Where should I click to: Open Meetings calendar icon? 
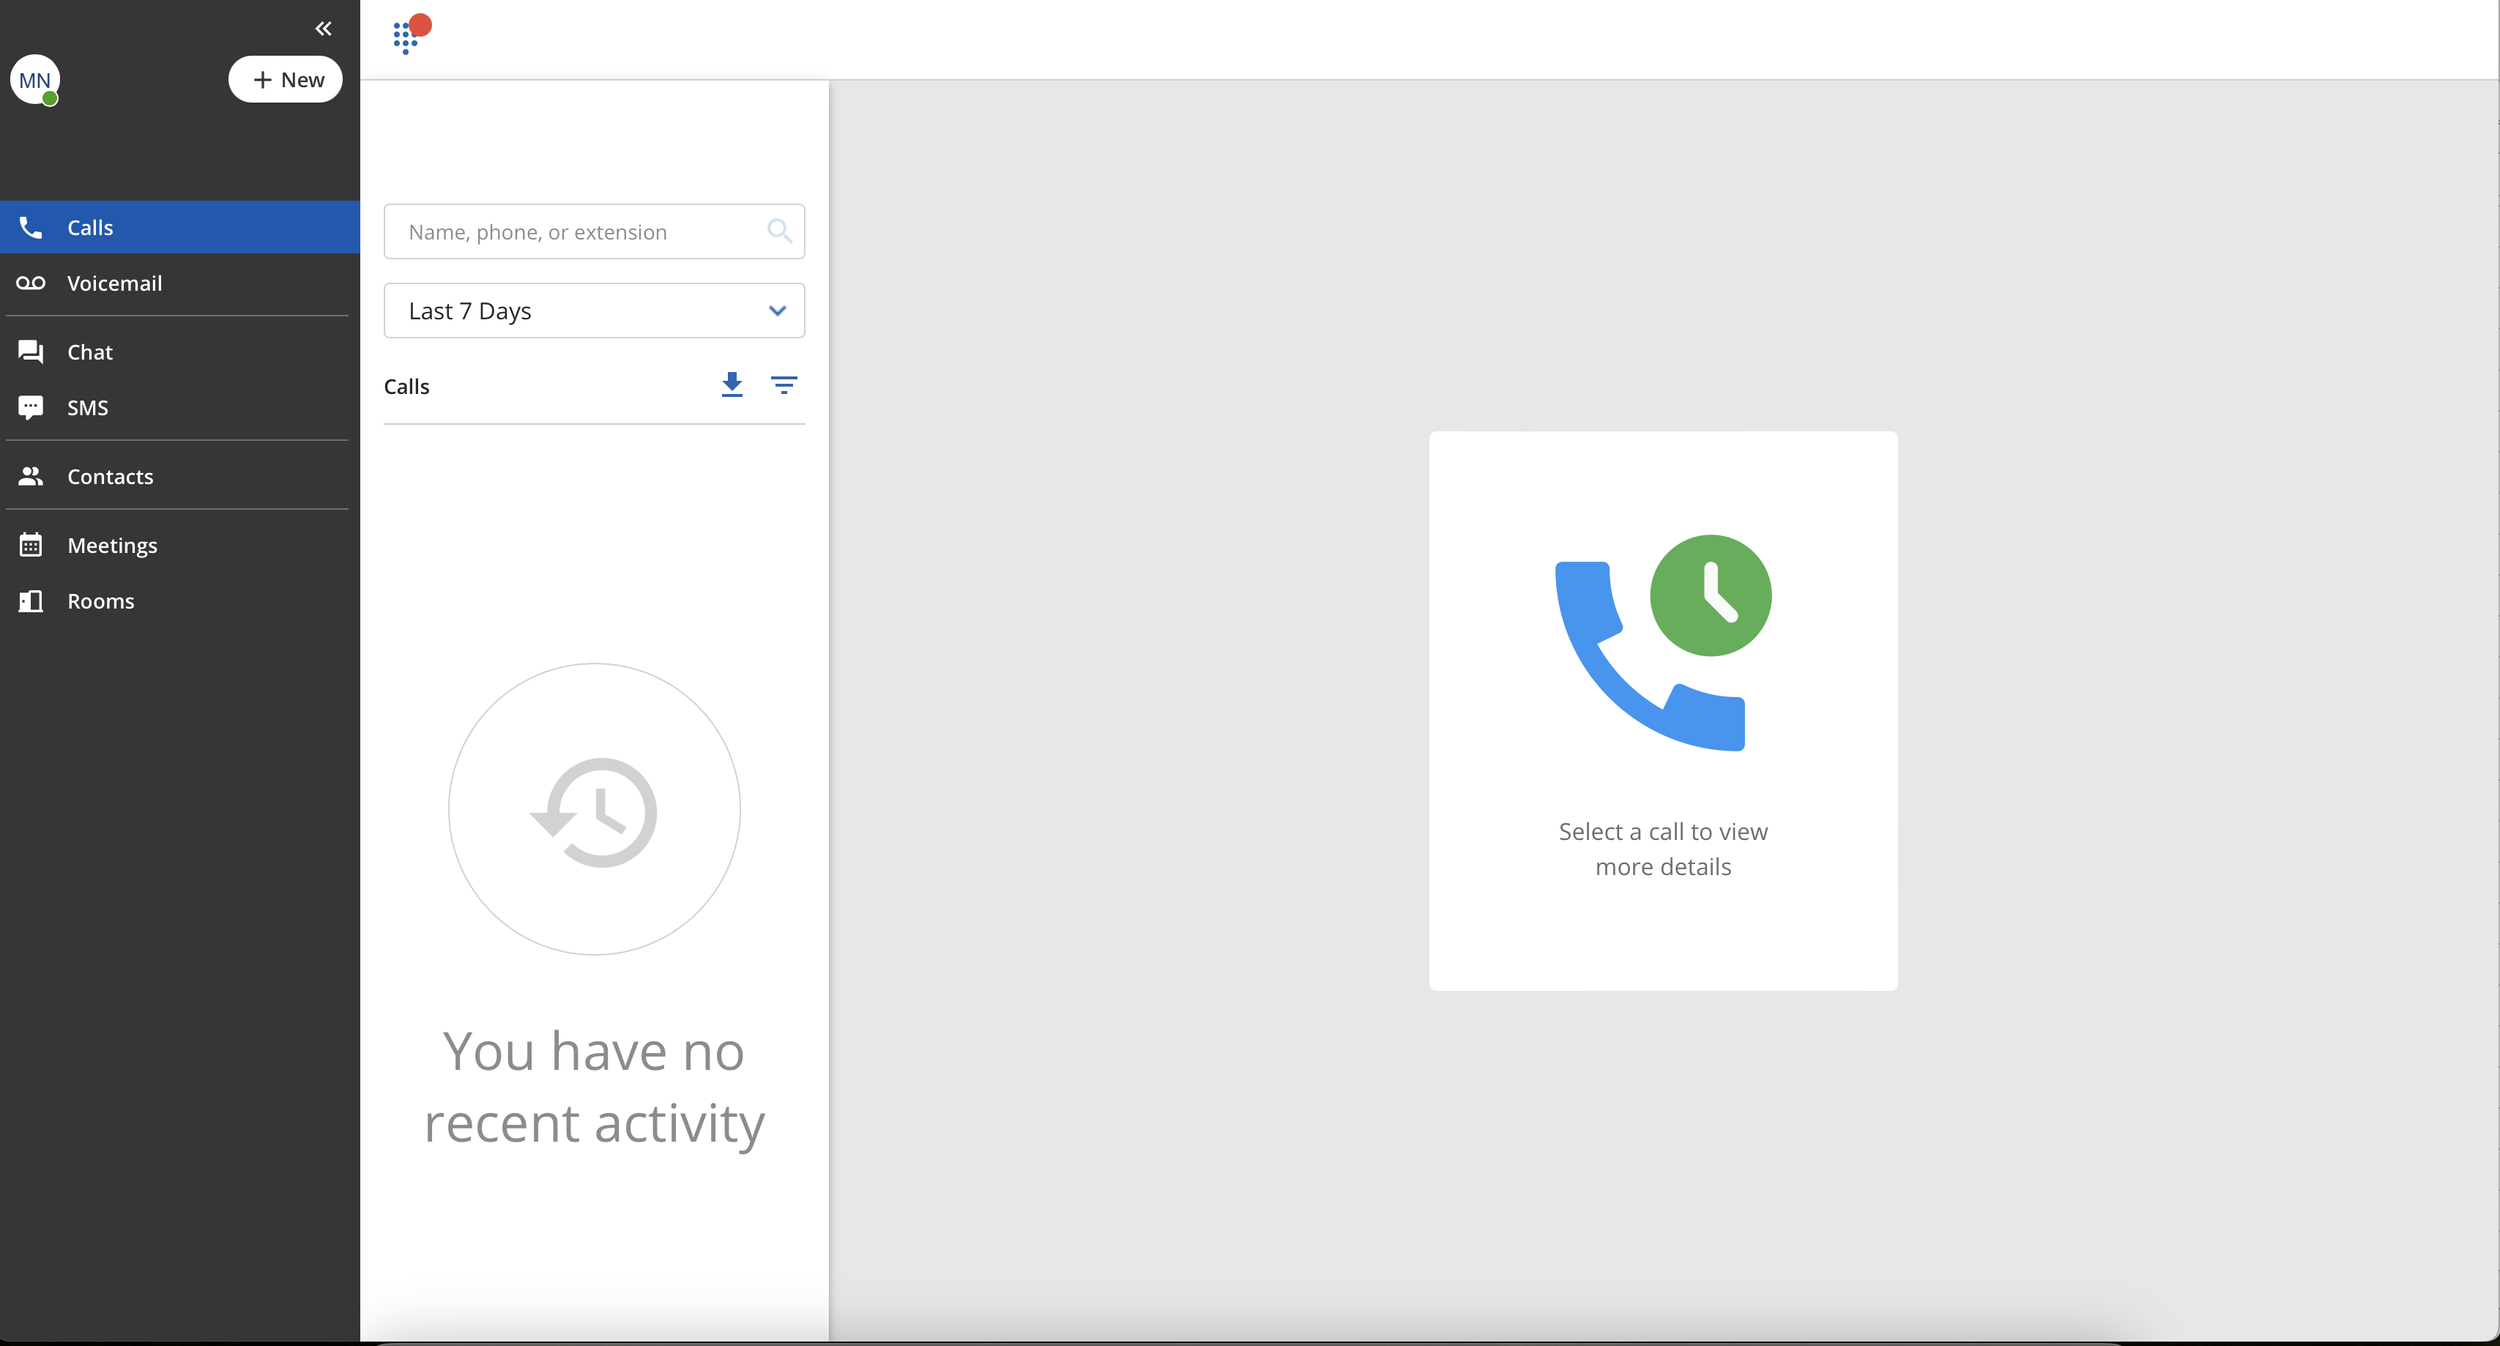31,545
